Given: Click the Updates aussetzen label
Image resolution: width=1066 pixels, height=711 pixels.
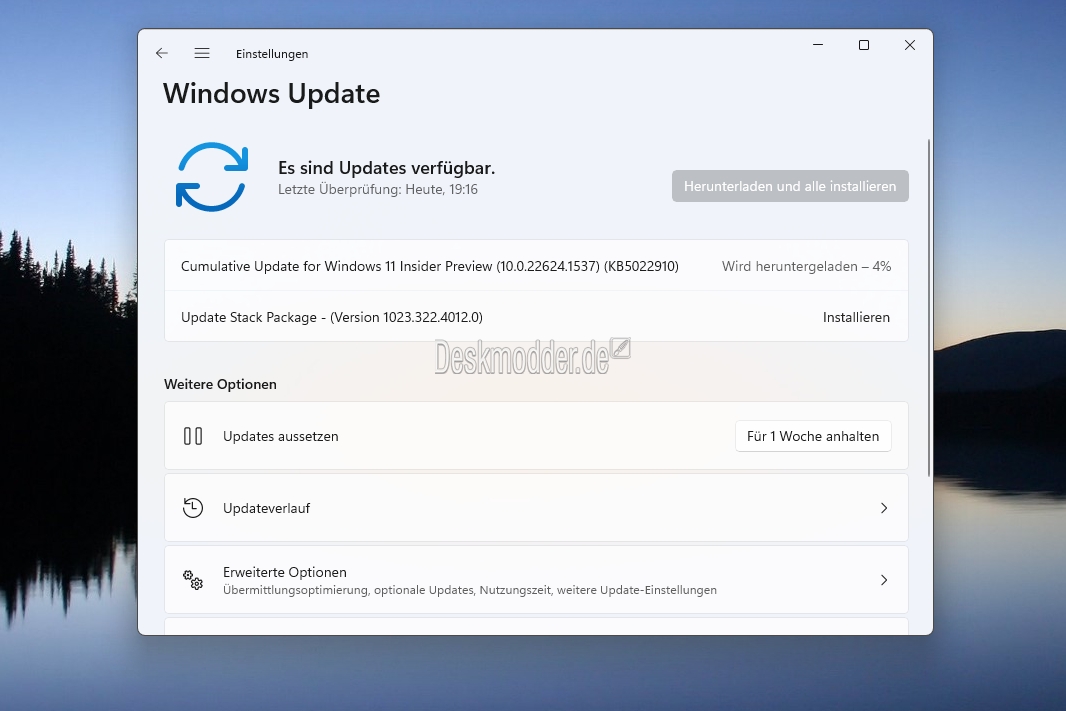Looking at the screenshot, I should pyautogui.click(x=281, y=436).
